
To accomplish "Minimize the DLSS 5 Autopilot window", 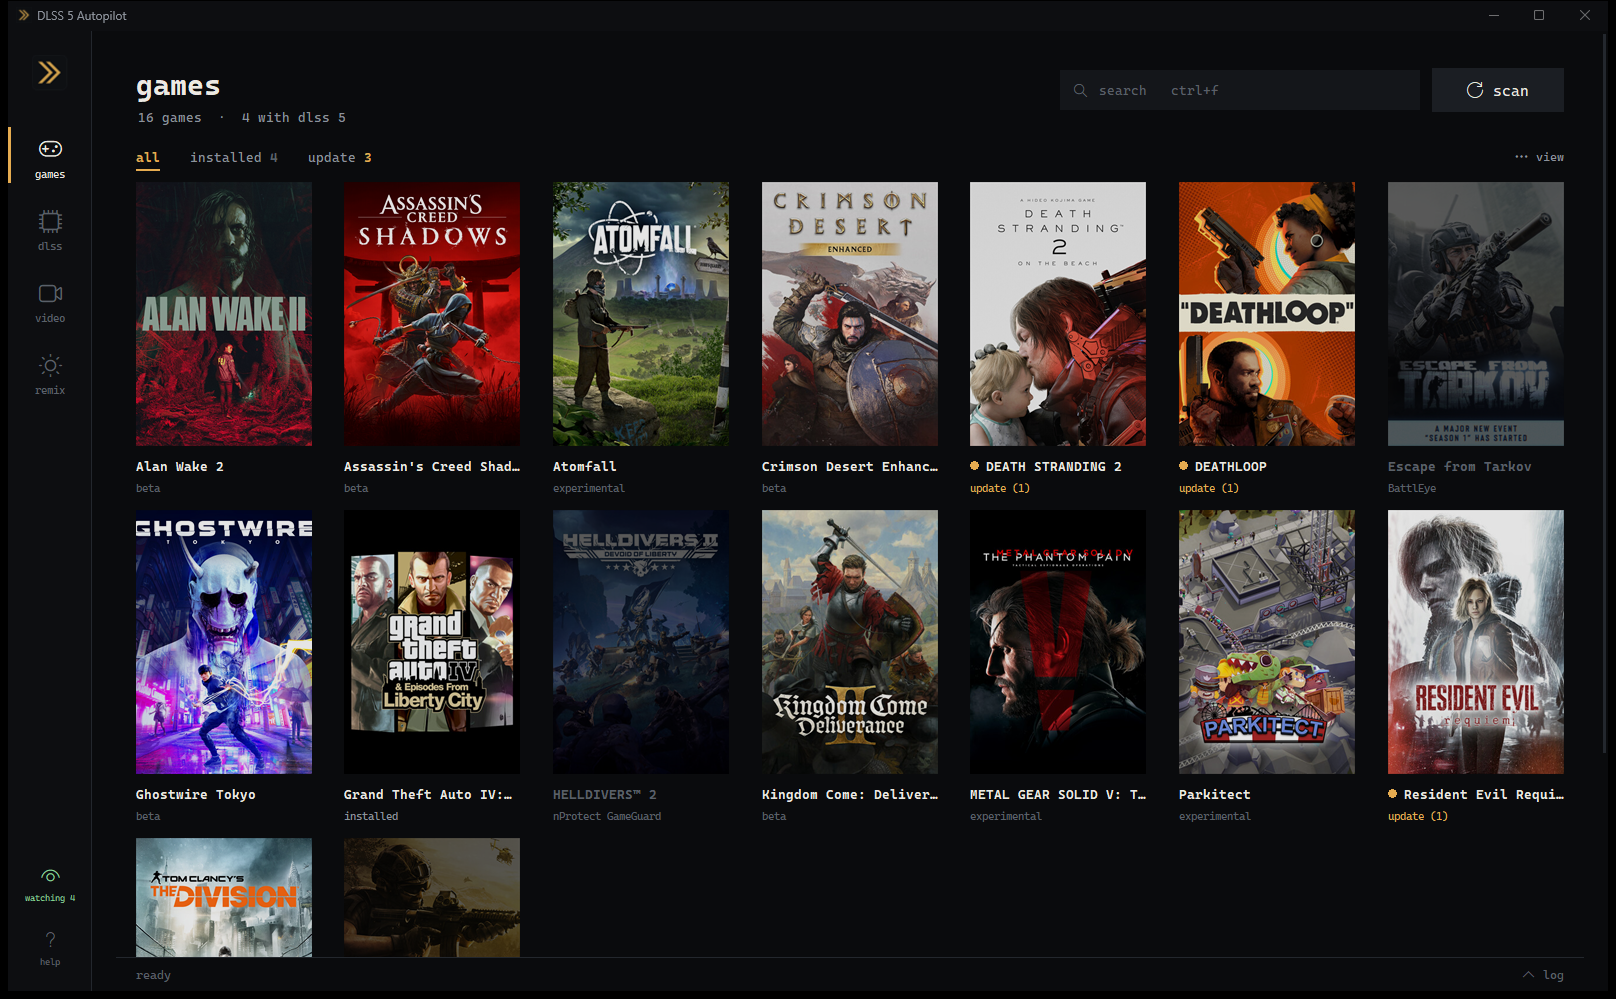I will 1494,15.
